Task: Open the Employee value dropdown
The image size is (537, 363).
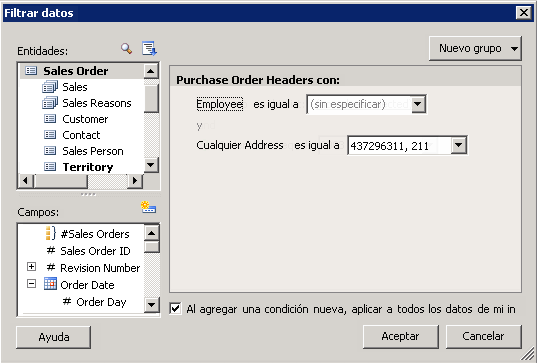Action: pos(418,104)
